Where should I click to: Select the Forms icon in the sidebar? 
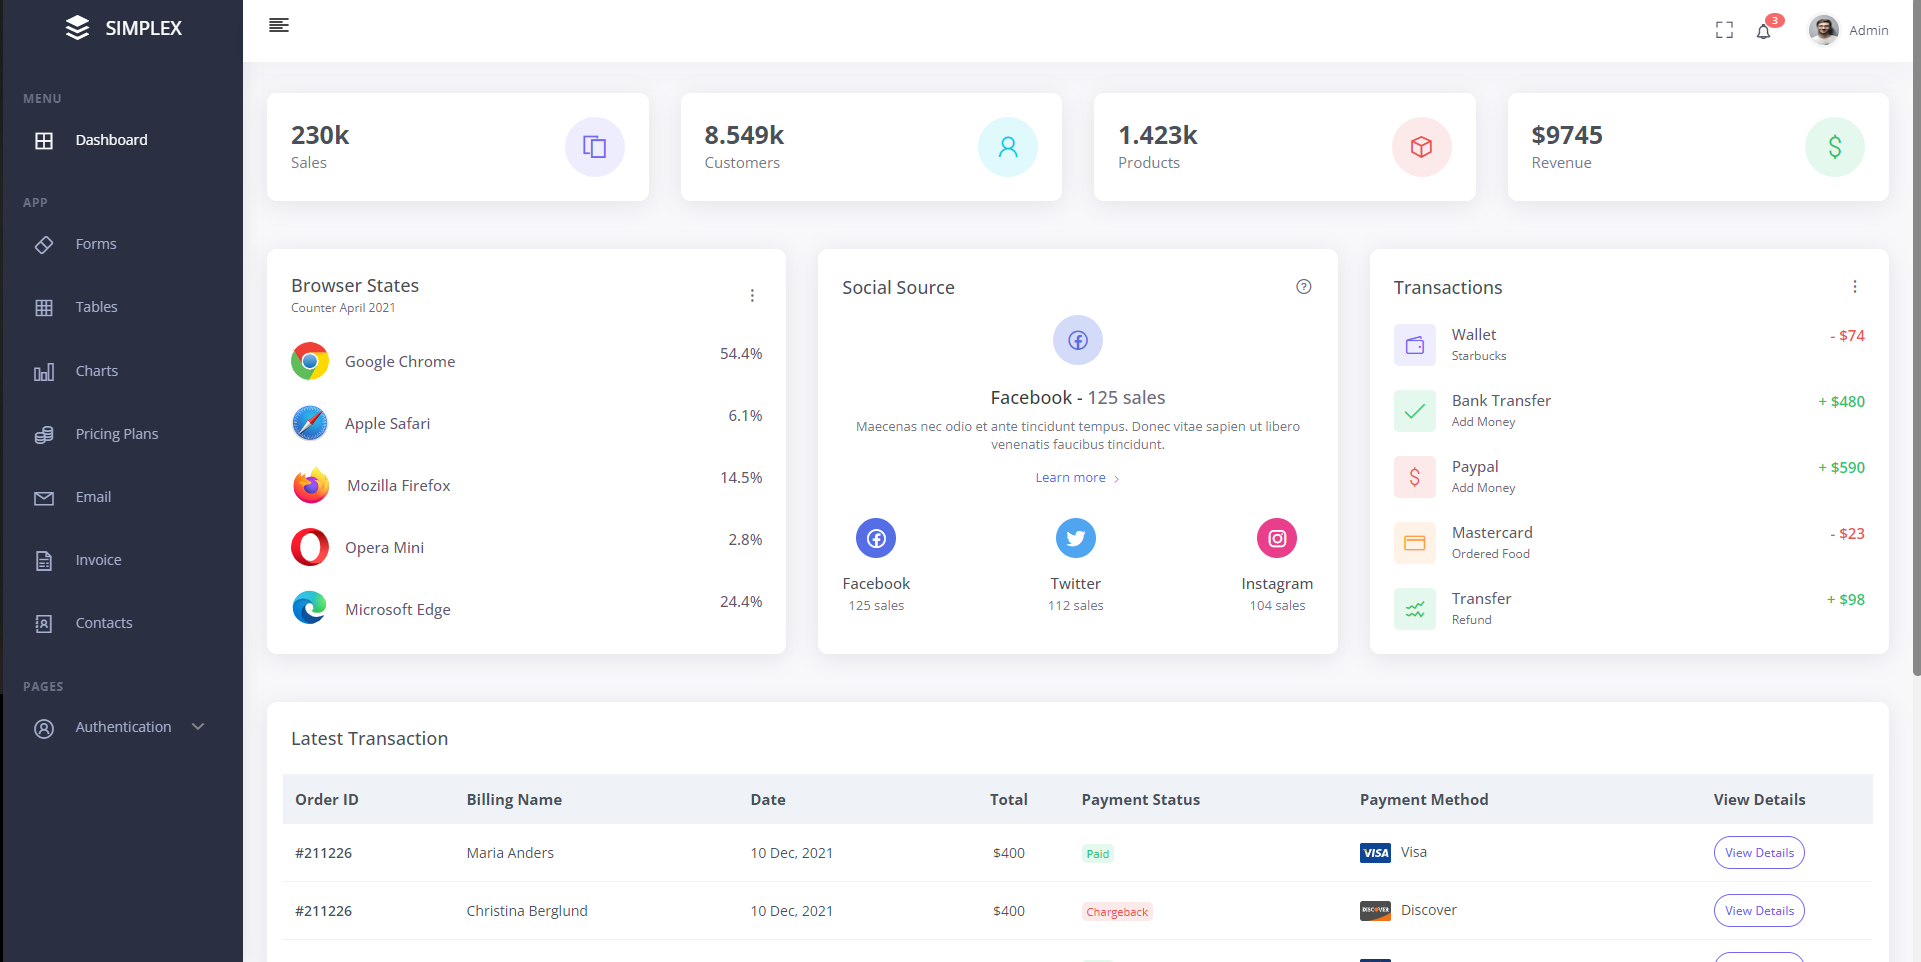pos(44,244)
